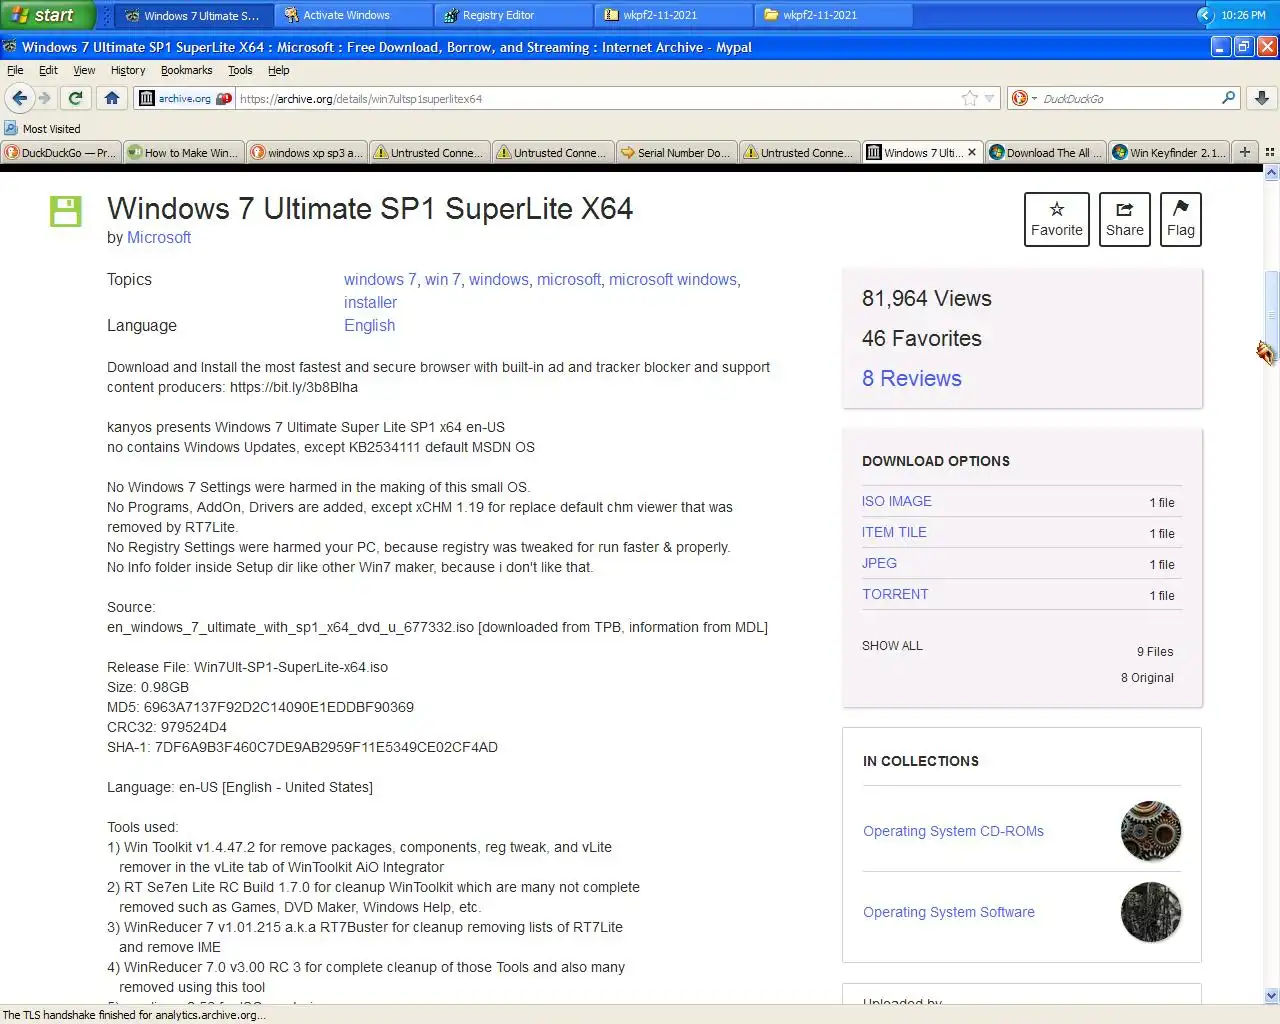Switch to Download The All tab

click(x=1045, y=152)
